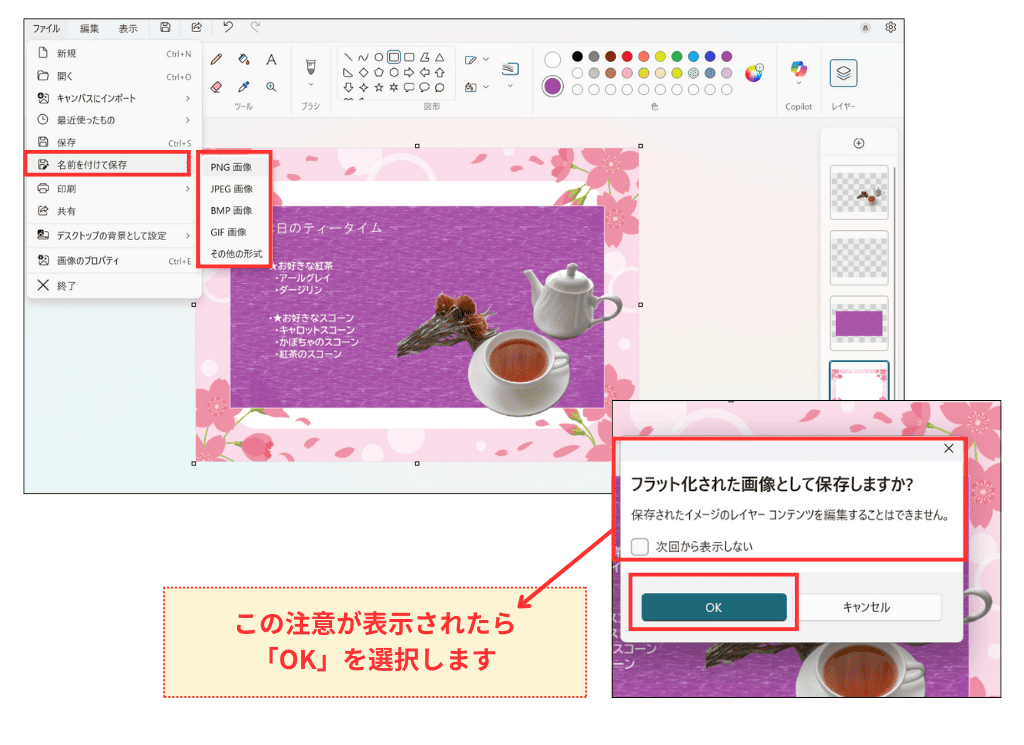Select the fill with color bucket tool

coord(242,59)
